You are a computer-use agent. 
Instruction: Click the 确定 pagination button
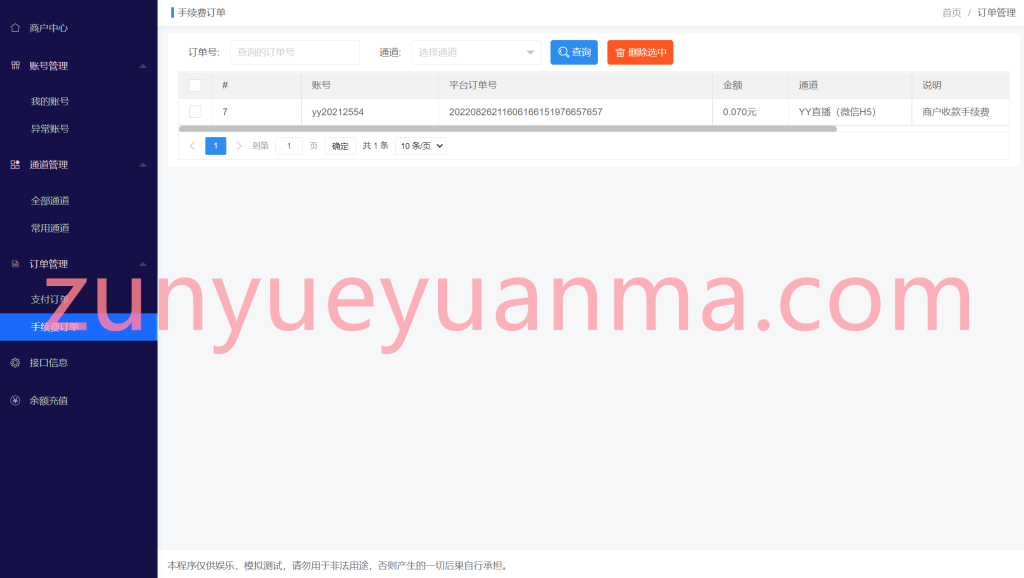point(340,146)
